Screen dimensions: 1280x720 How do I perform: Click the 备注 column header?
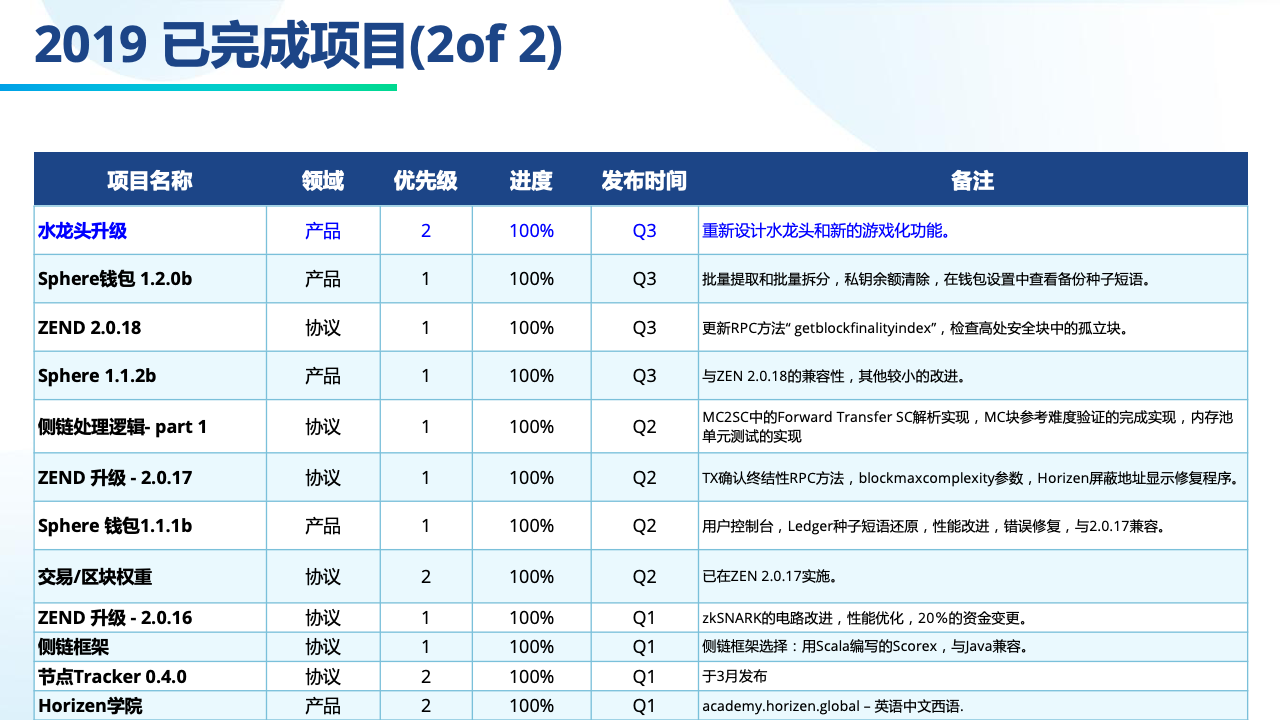[972, 180]
